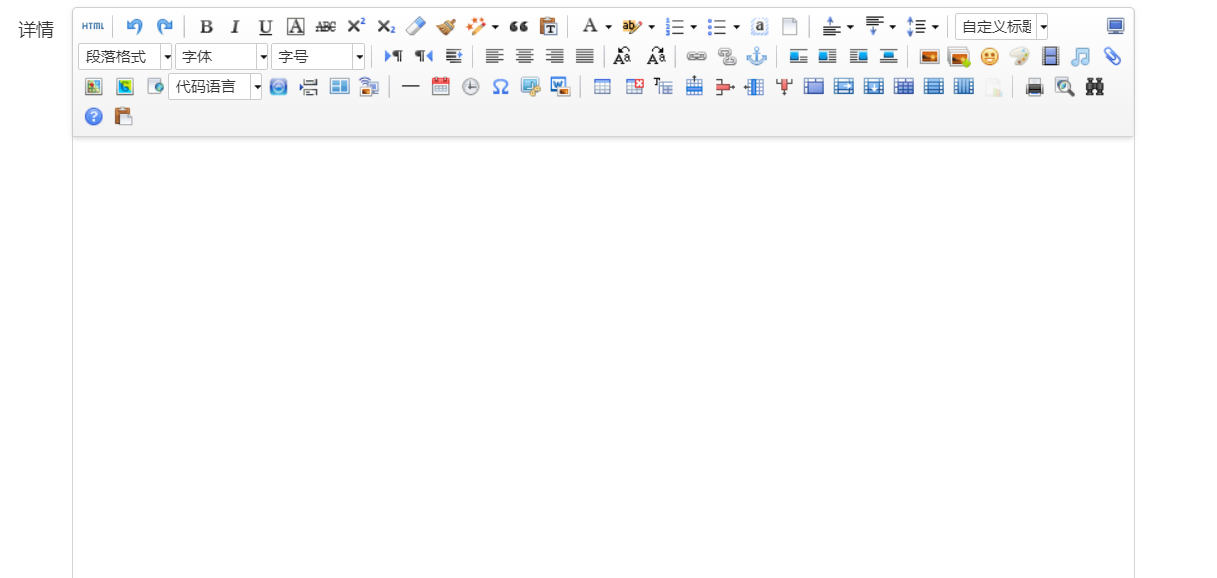
Task: Insert a table
Action: [x=602, y=87]
